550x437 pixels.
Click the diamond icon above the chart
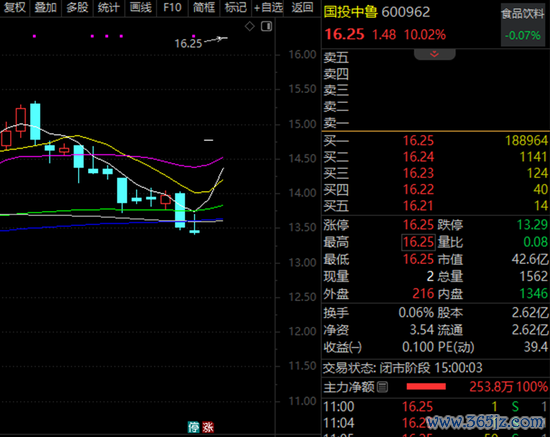249,26
